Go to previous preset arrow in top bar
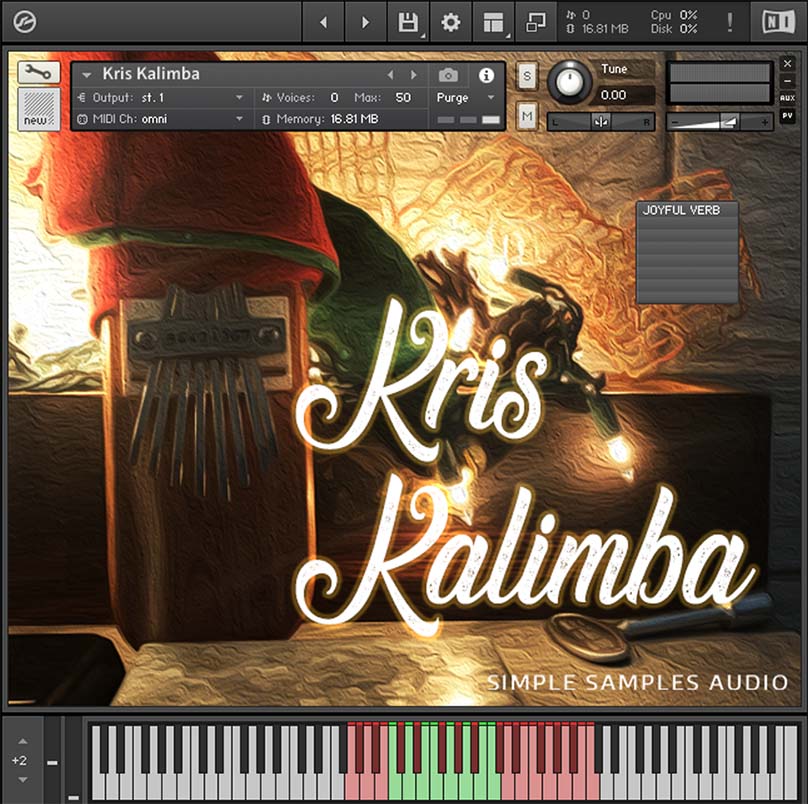The image size is (808, 804). (x=324, y=22)
